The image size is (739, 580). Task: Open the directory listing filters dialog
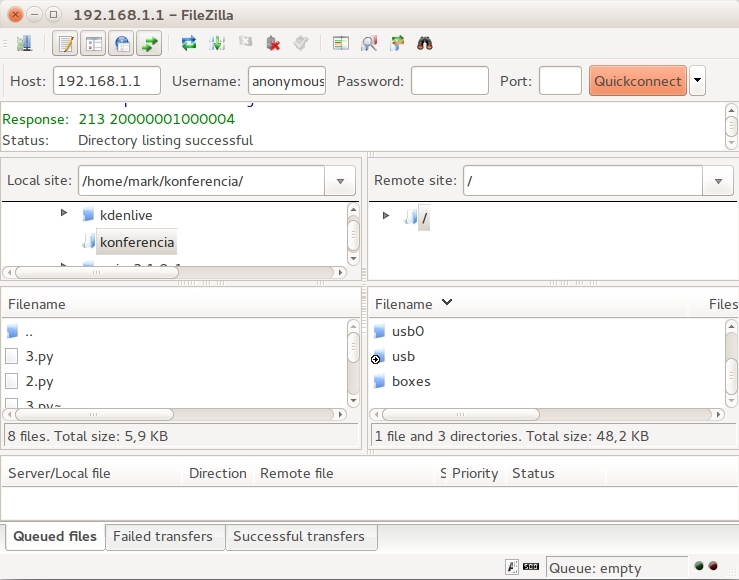(x=341, y=44)
